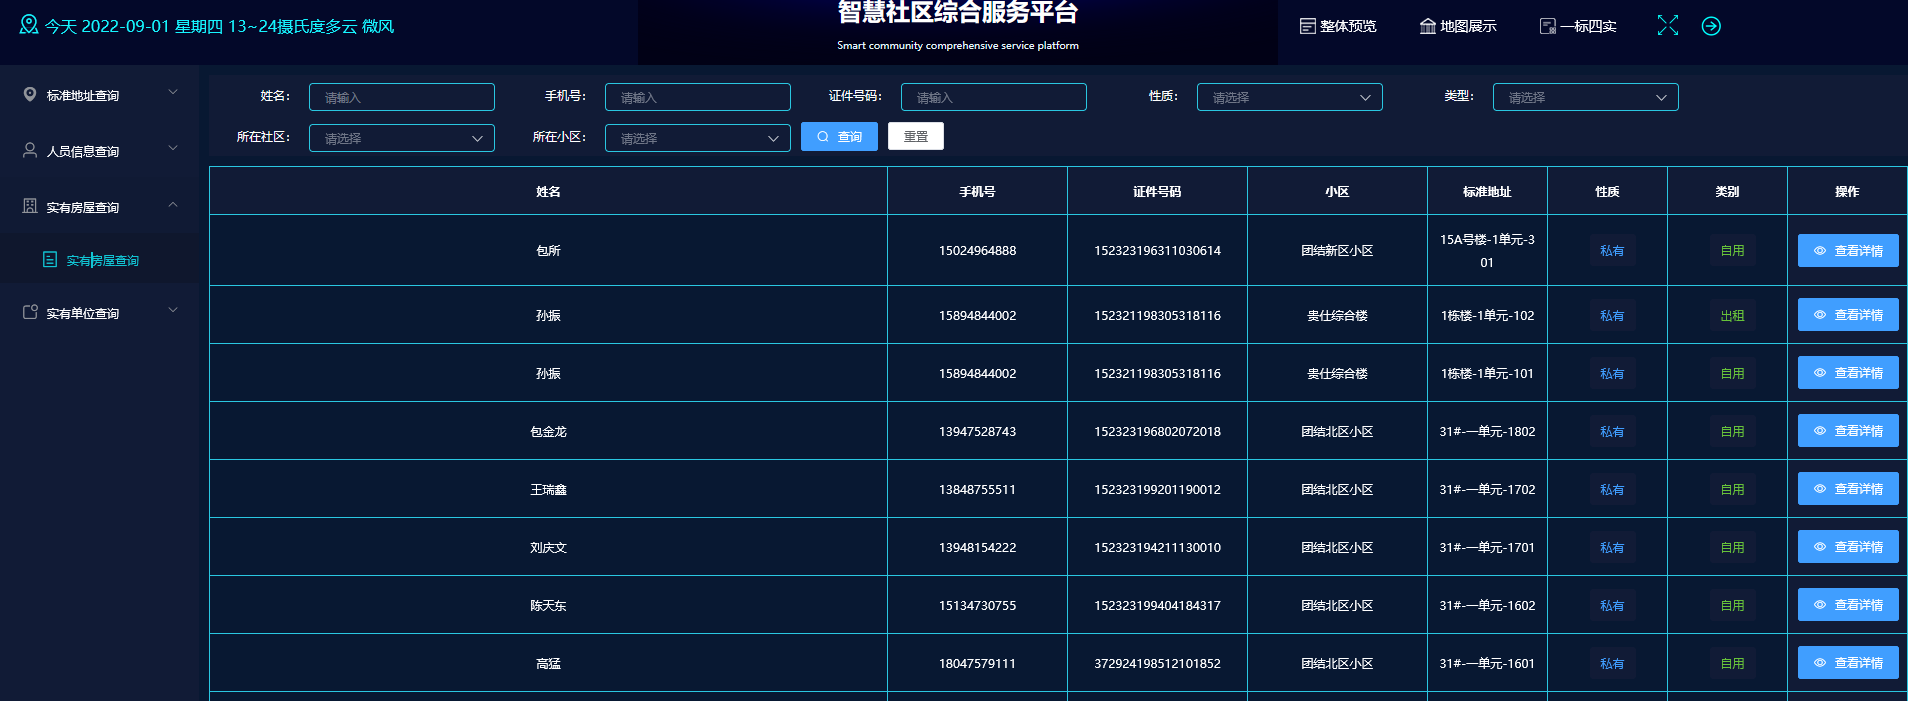Switch to 整体预览 in top navigation
1908x701 pixels.
click(1338, 26)
